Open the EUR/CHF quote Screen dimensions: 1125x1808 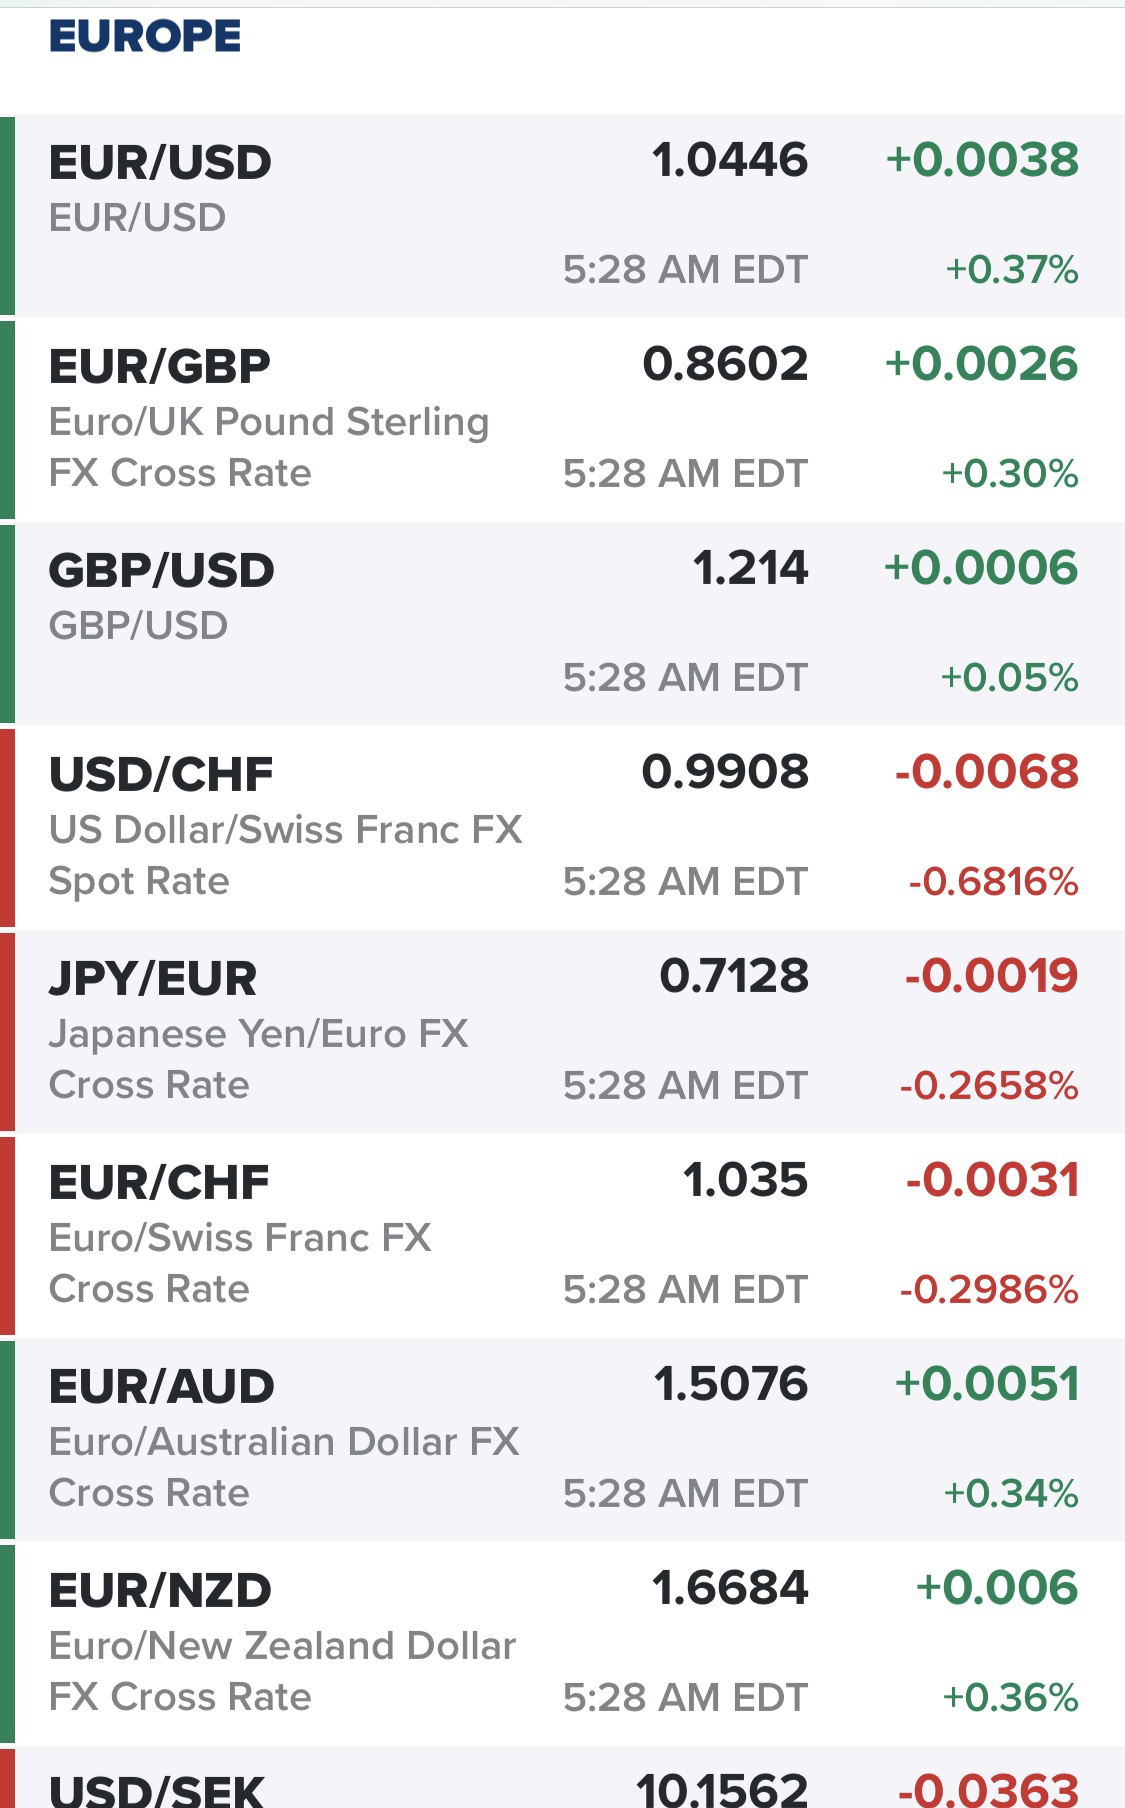[562, 1236]
